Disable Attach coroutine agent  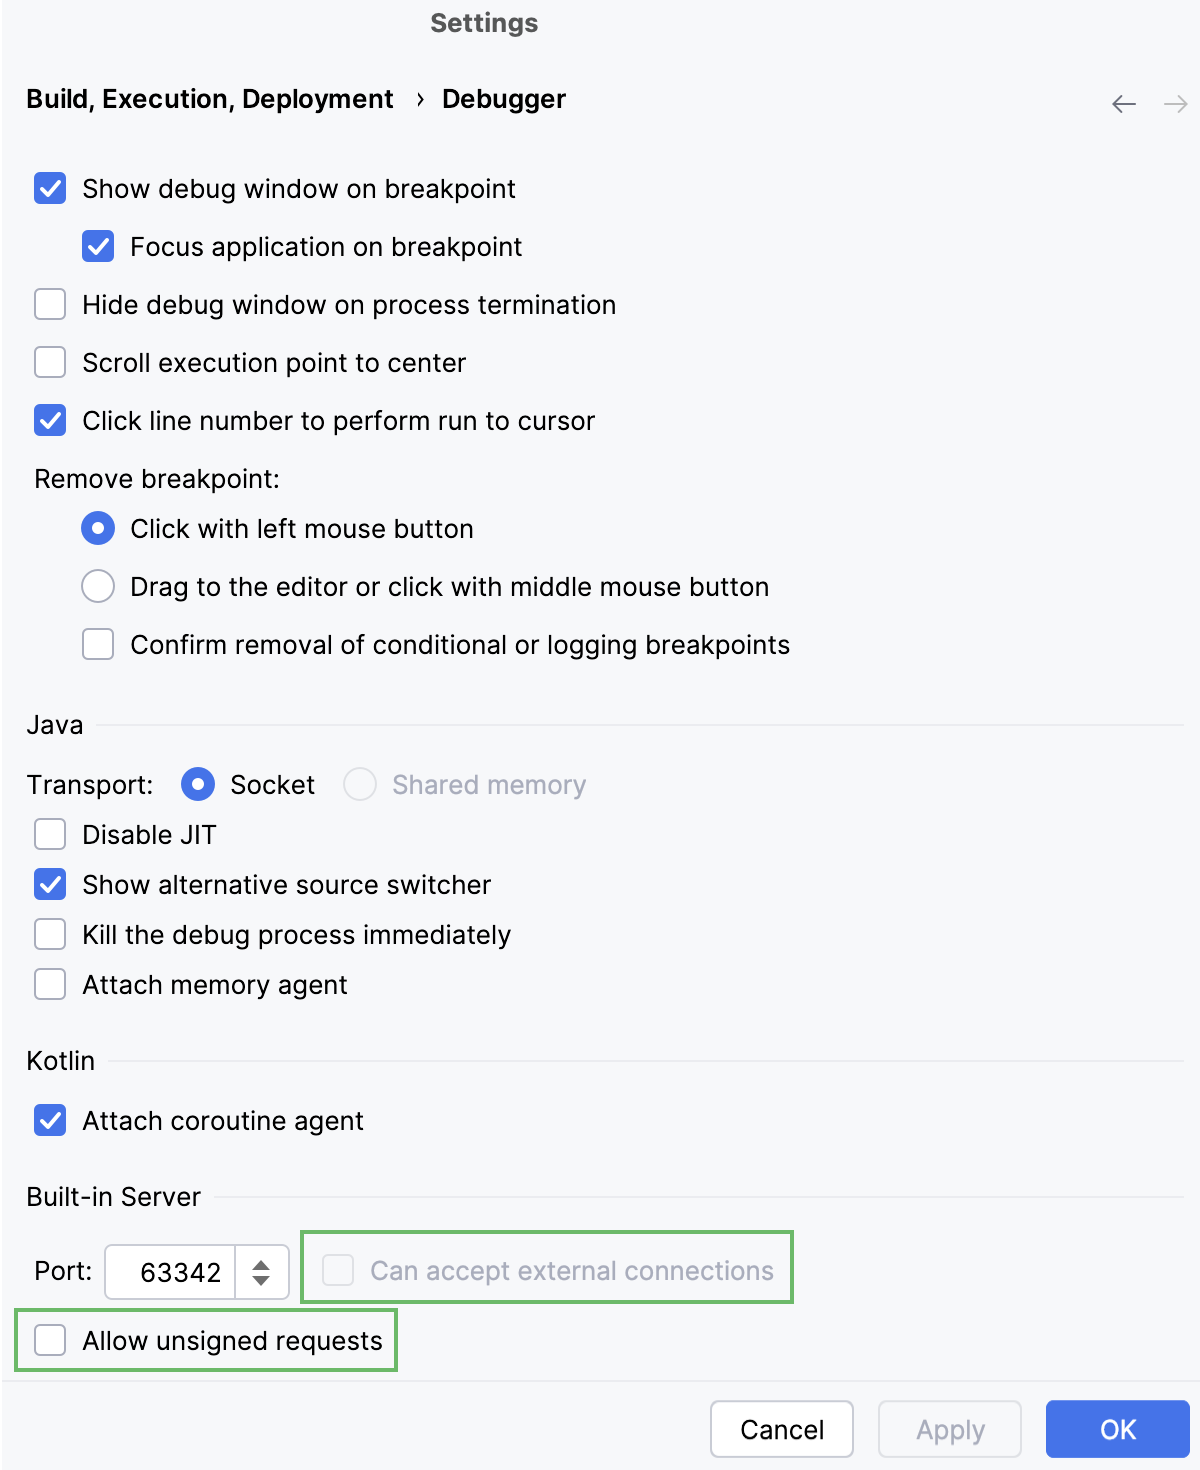(49, 1120)
